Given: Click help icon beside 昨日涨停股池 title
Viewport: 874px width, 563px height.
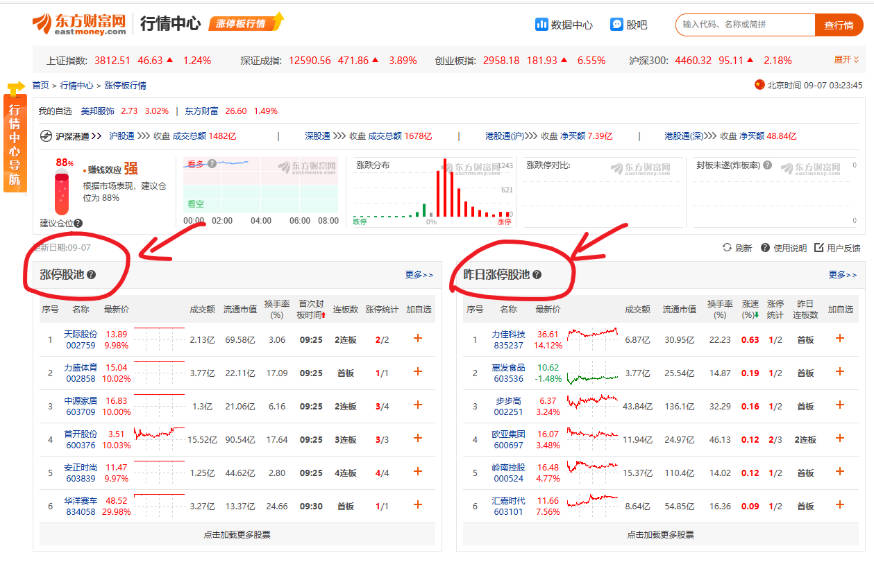Looking at the screenshot, I should click(537, 274).
